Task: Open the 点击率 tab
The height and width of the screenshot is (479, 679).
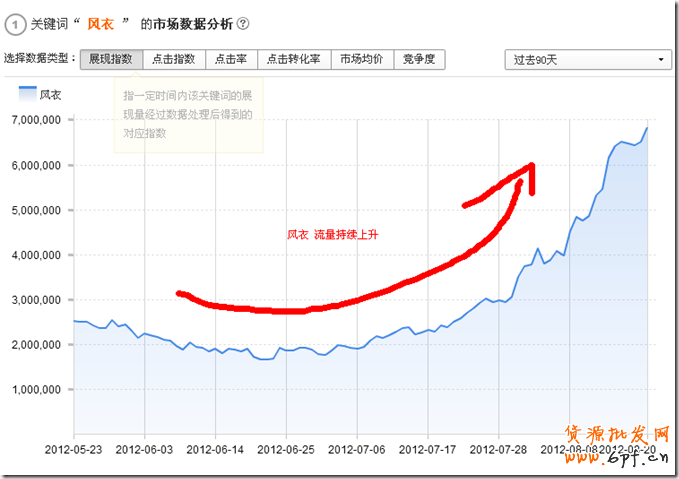Action: (232, 59)
